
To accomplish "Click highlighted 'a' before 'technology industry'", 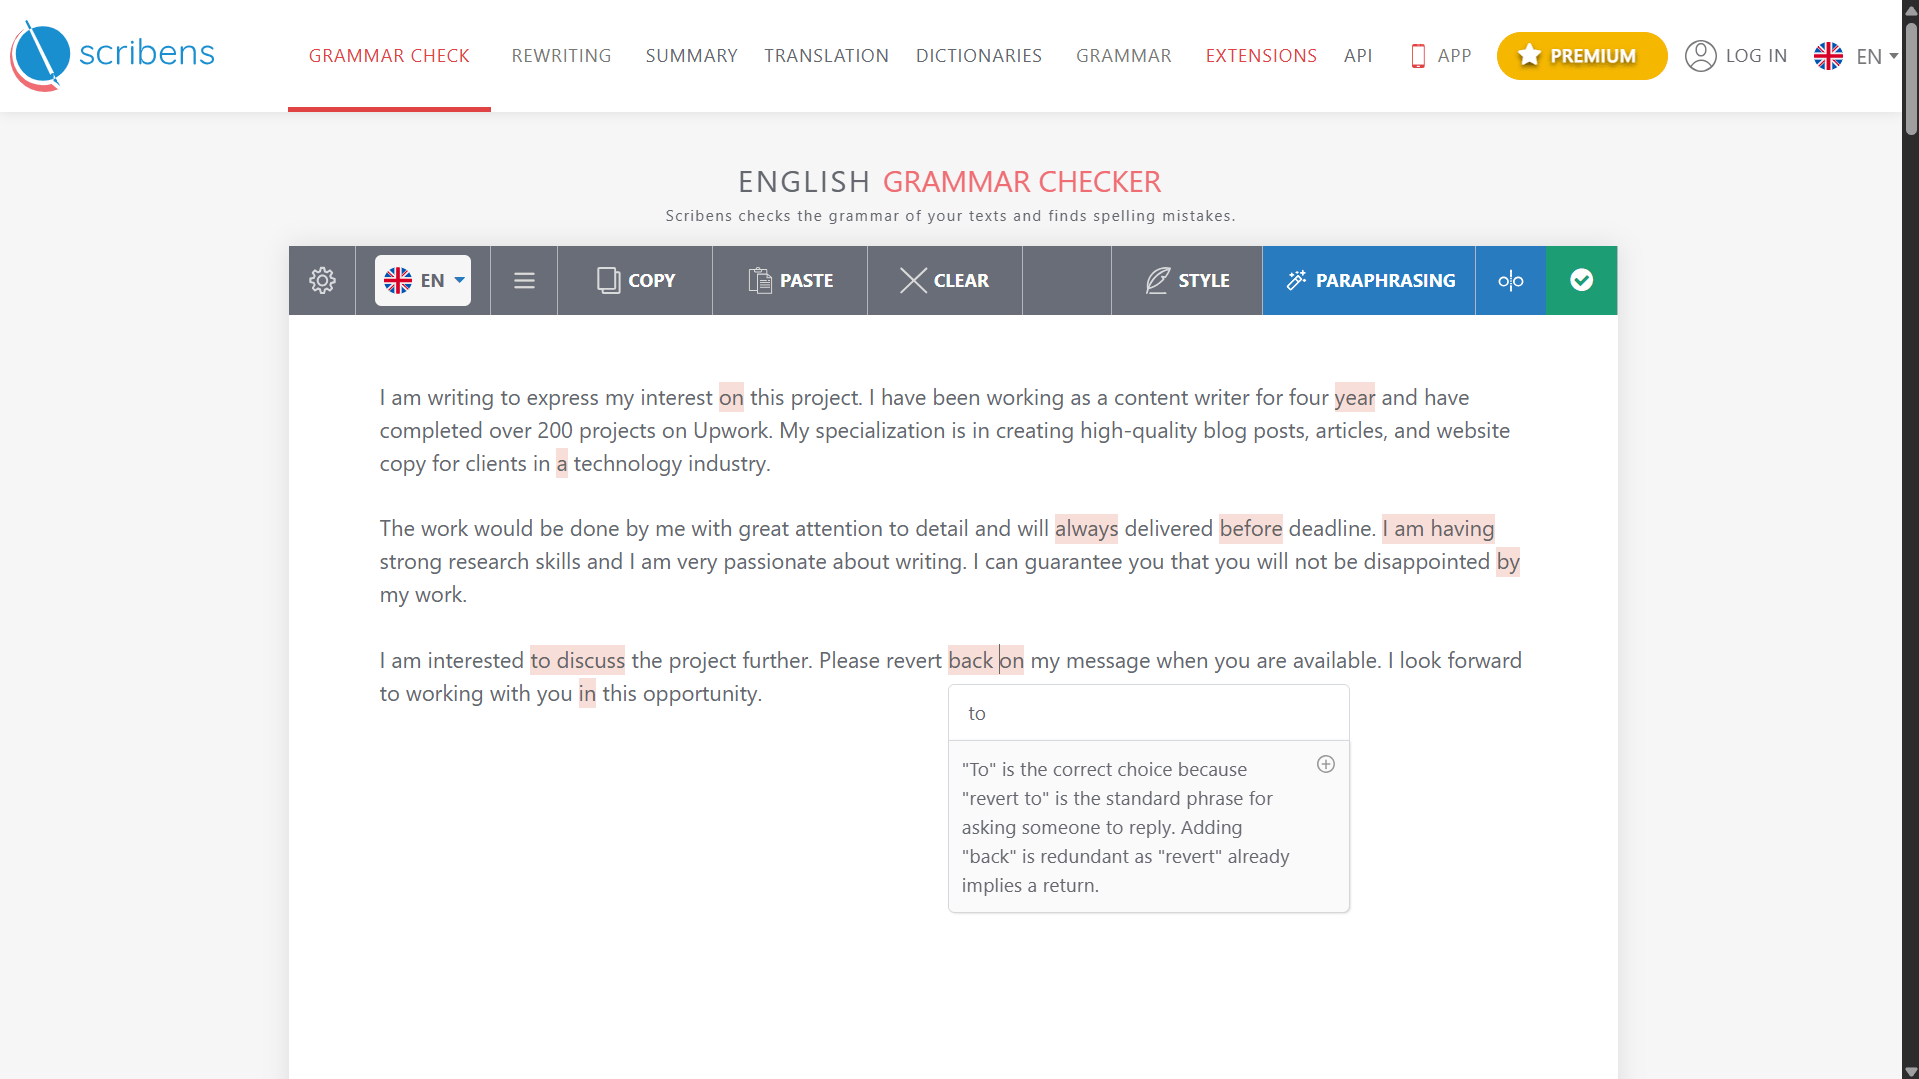I will coord(561,463).
